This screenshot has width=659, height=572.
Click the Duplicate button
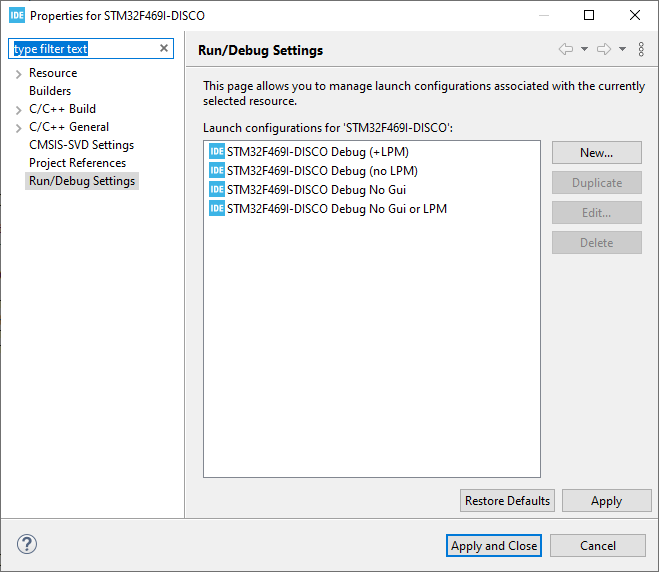(597, 182)
